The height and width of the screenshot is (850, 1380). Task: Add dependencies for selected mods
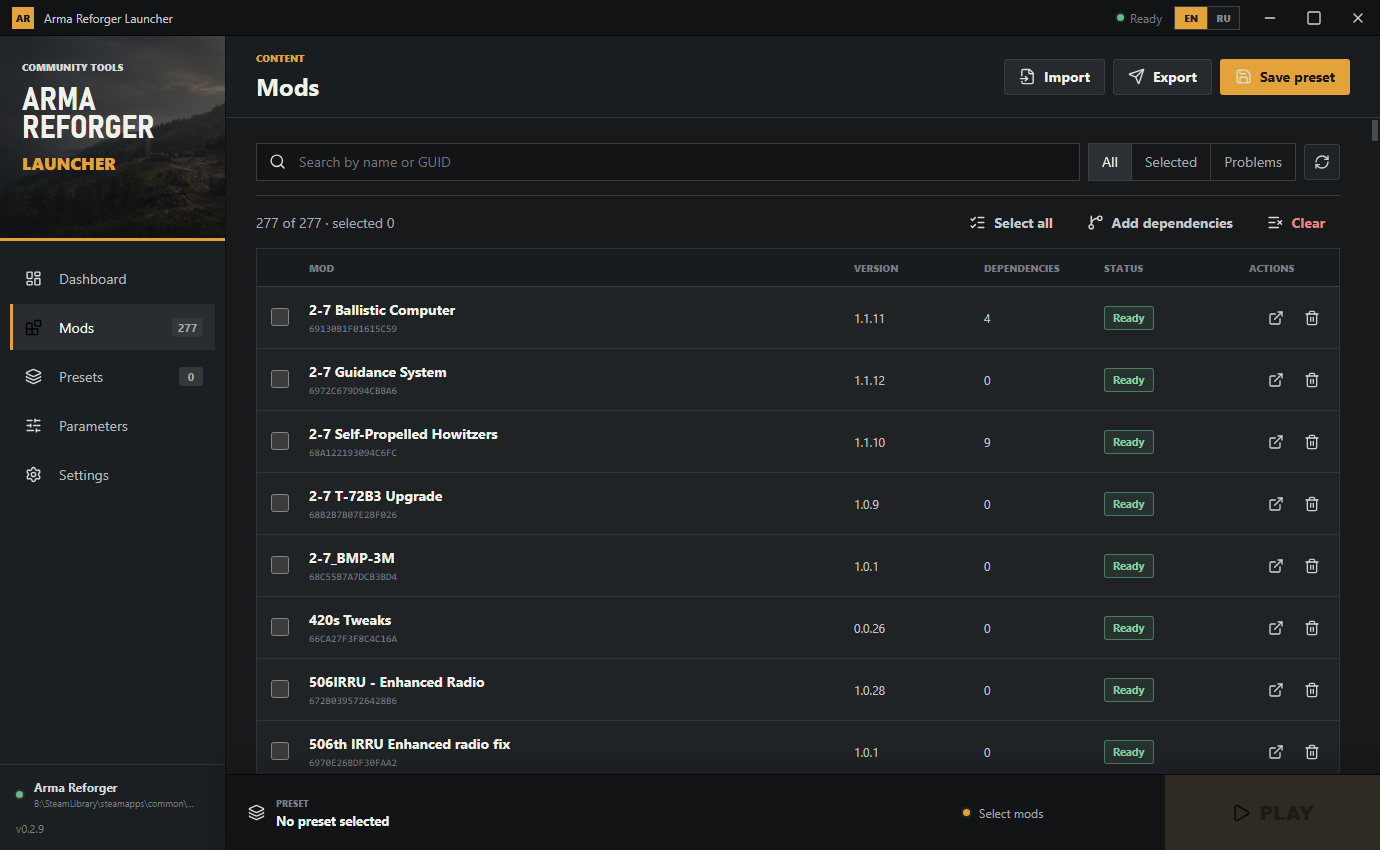[x=1160, y=223]
